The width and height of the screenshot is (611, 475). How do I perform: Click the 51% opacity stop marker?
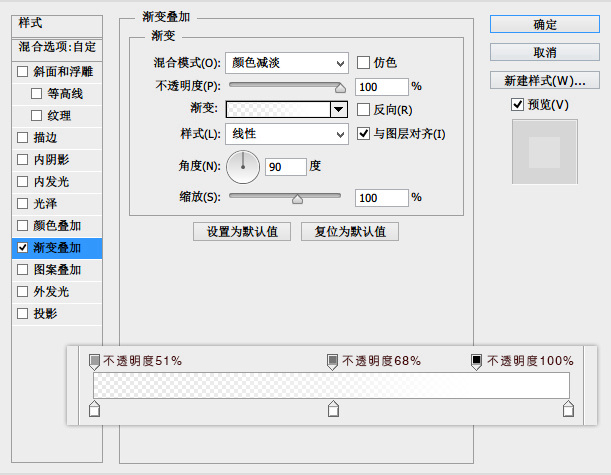[x=94, y=361]
